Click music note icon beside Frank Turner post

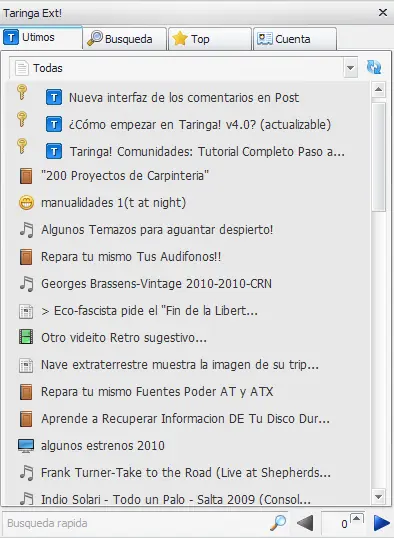pos(26,473)
